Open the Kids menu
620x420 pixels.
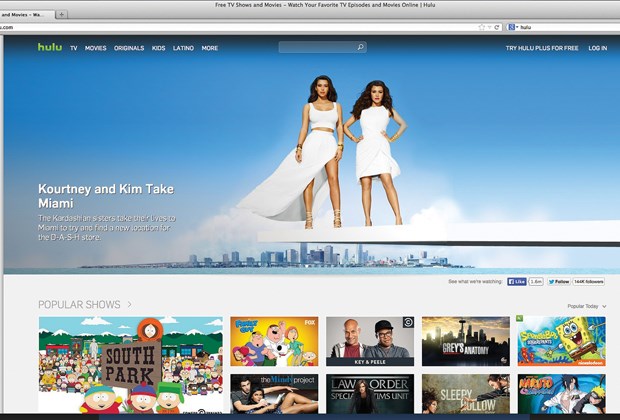(159, 48)
